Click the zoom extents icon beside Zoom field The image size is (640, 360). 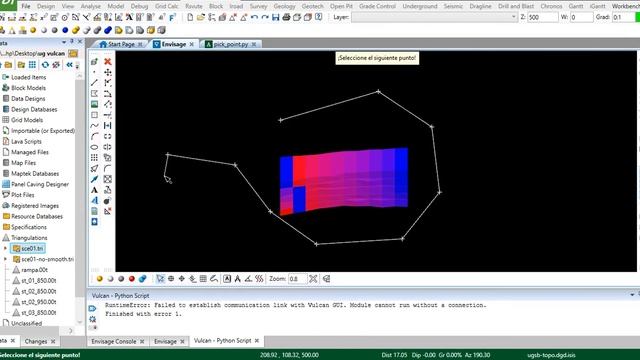(313, 279)
